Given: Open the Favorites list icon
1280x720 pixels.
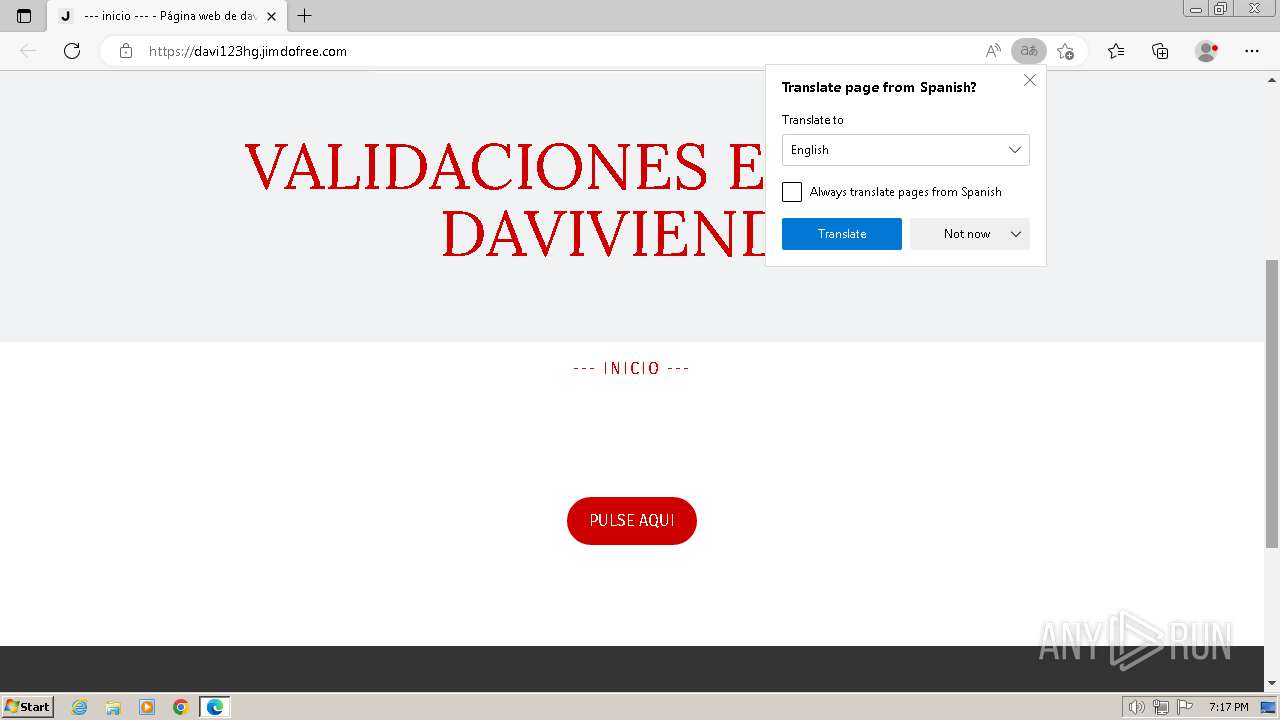Looking at the screenshot, I should 1116,51.
